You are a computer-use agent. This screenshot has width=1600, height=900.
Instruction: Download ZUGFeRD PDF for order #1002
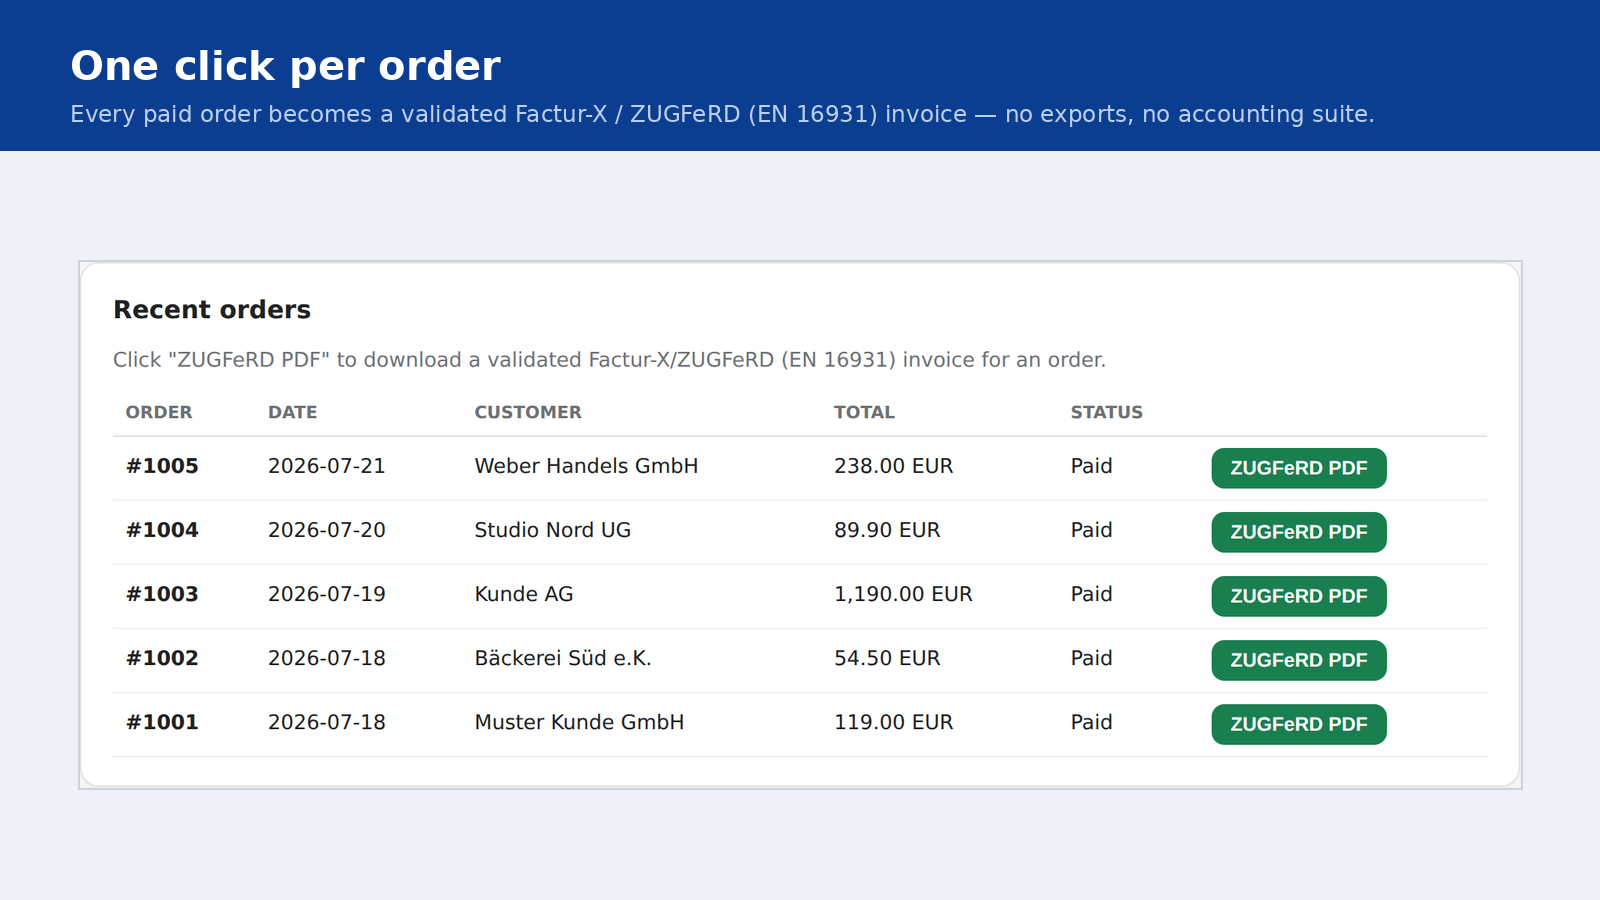(1298, 660)
